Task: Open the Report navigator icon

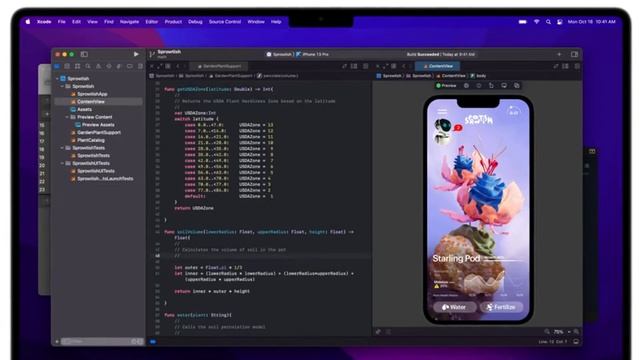Action: click(x=140, y=66)
